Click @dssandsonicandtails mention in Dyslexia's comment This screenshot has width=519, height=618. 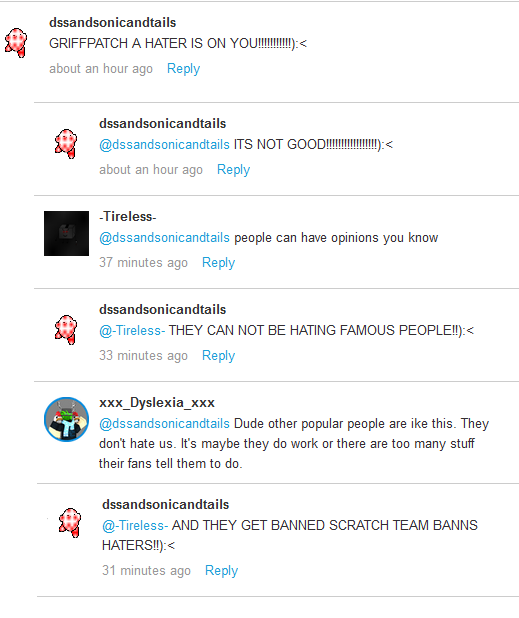pos(164,424)
